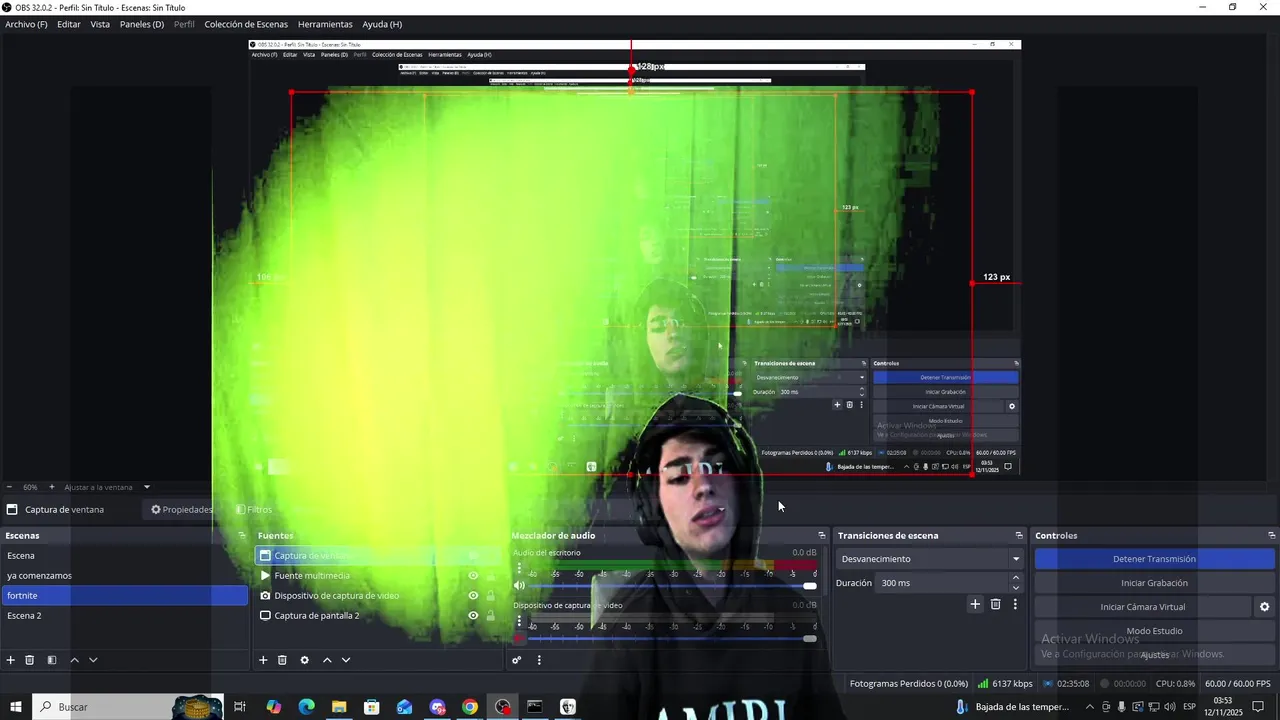Decrease transition duration with down arrow
This screenshot has width=1280, height=720.
coord(1016,588)
